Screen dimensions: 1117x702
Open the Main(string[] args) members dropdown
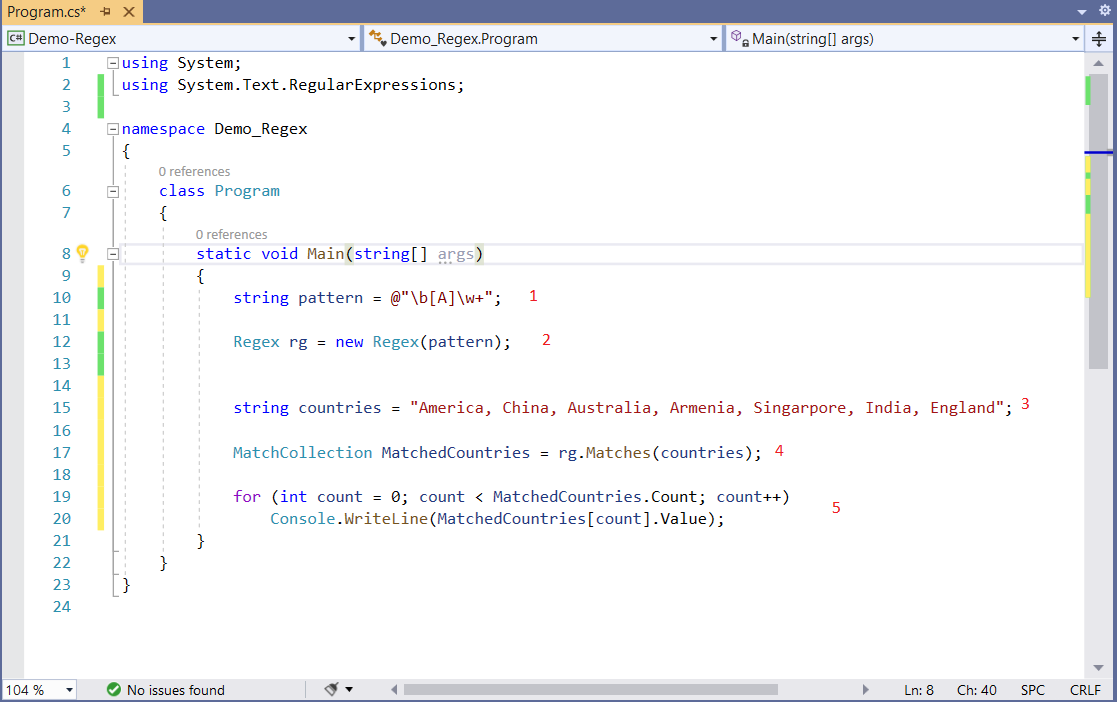1074,38
